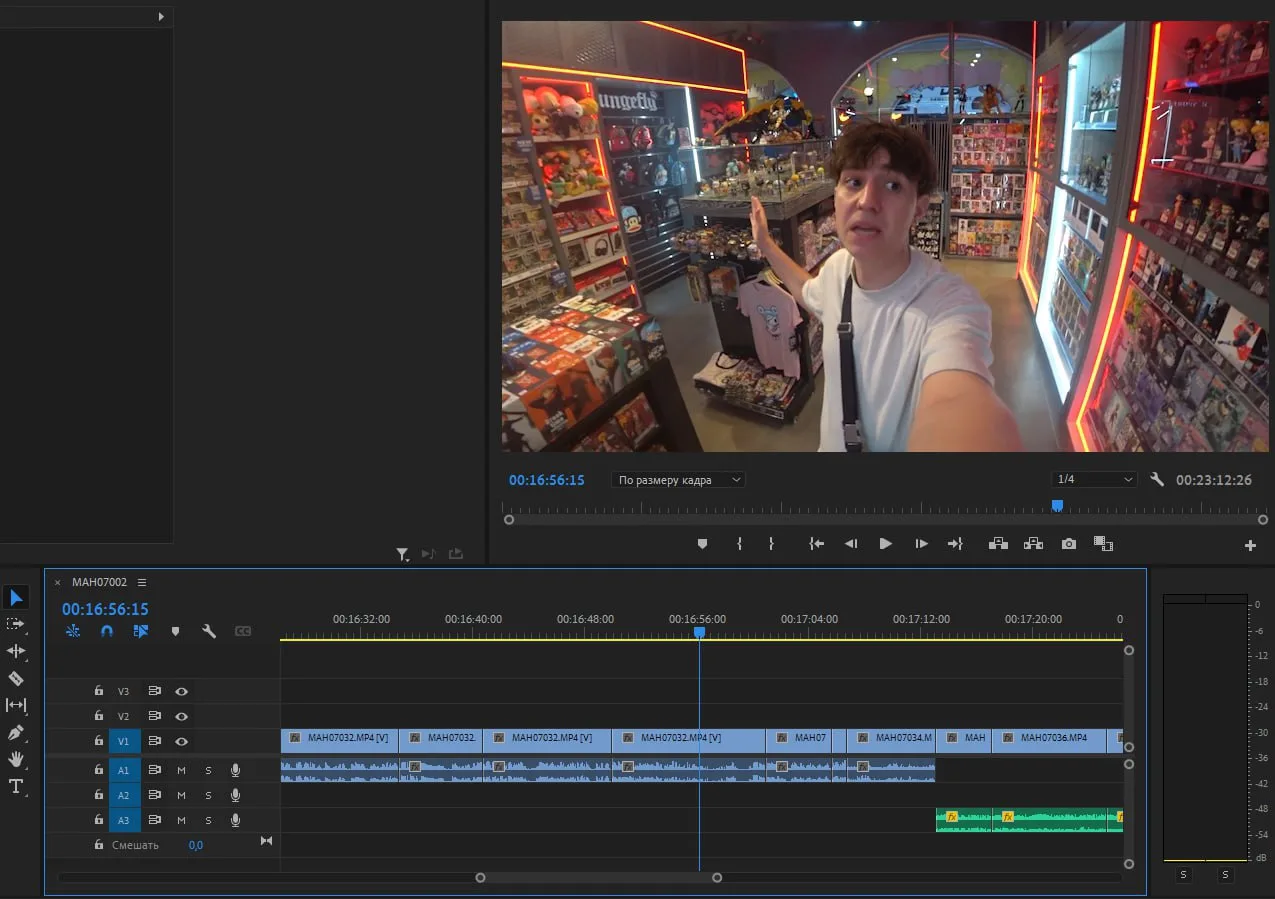The image size is (1275, 899).
Task: Mute audio track A1
Action: [182, 770]
